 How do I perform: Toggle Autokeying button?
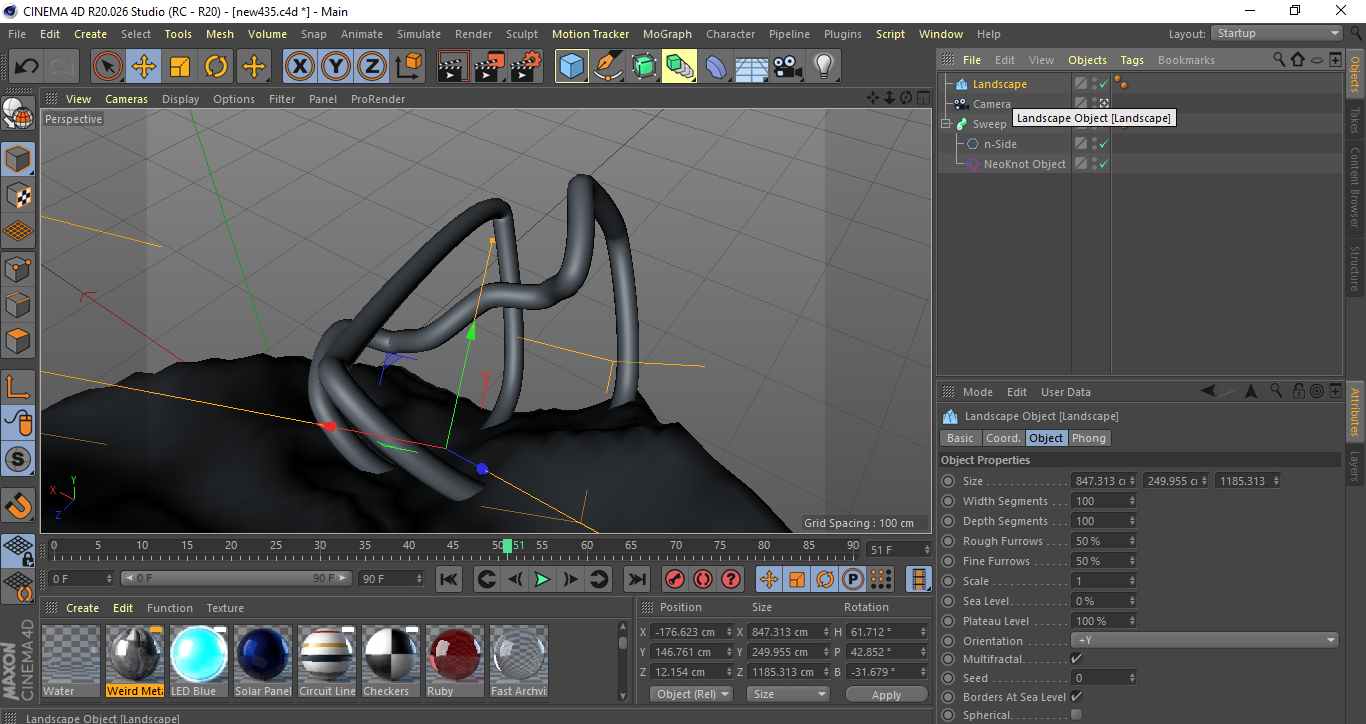(x=703, y=579)
